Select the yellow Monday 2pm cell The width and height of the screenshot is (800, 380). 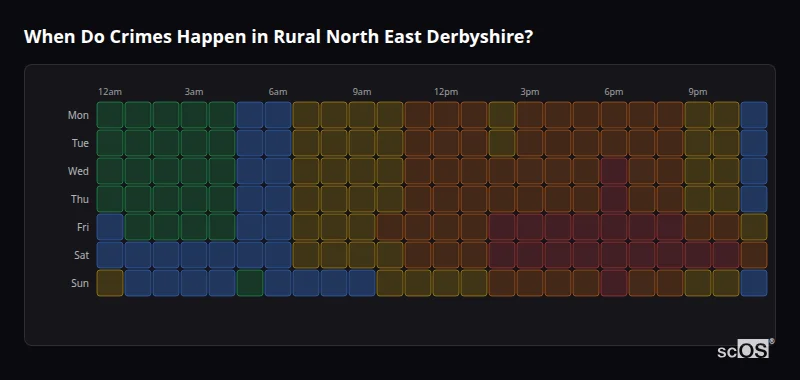click(502, 115)
